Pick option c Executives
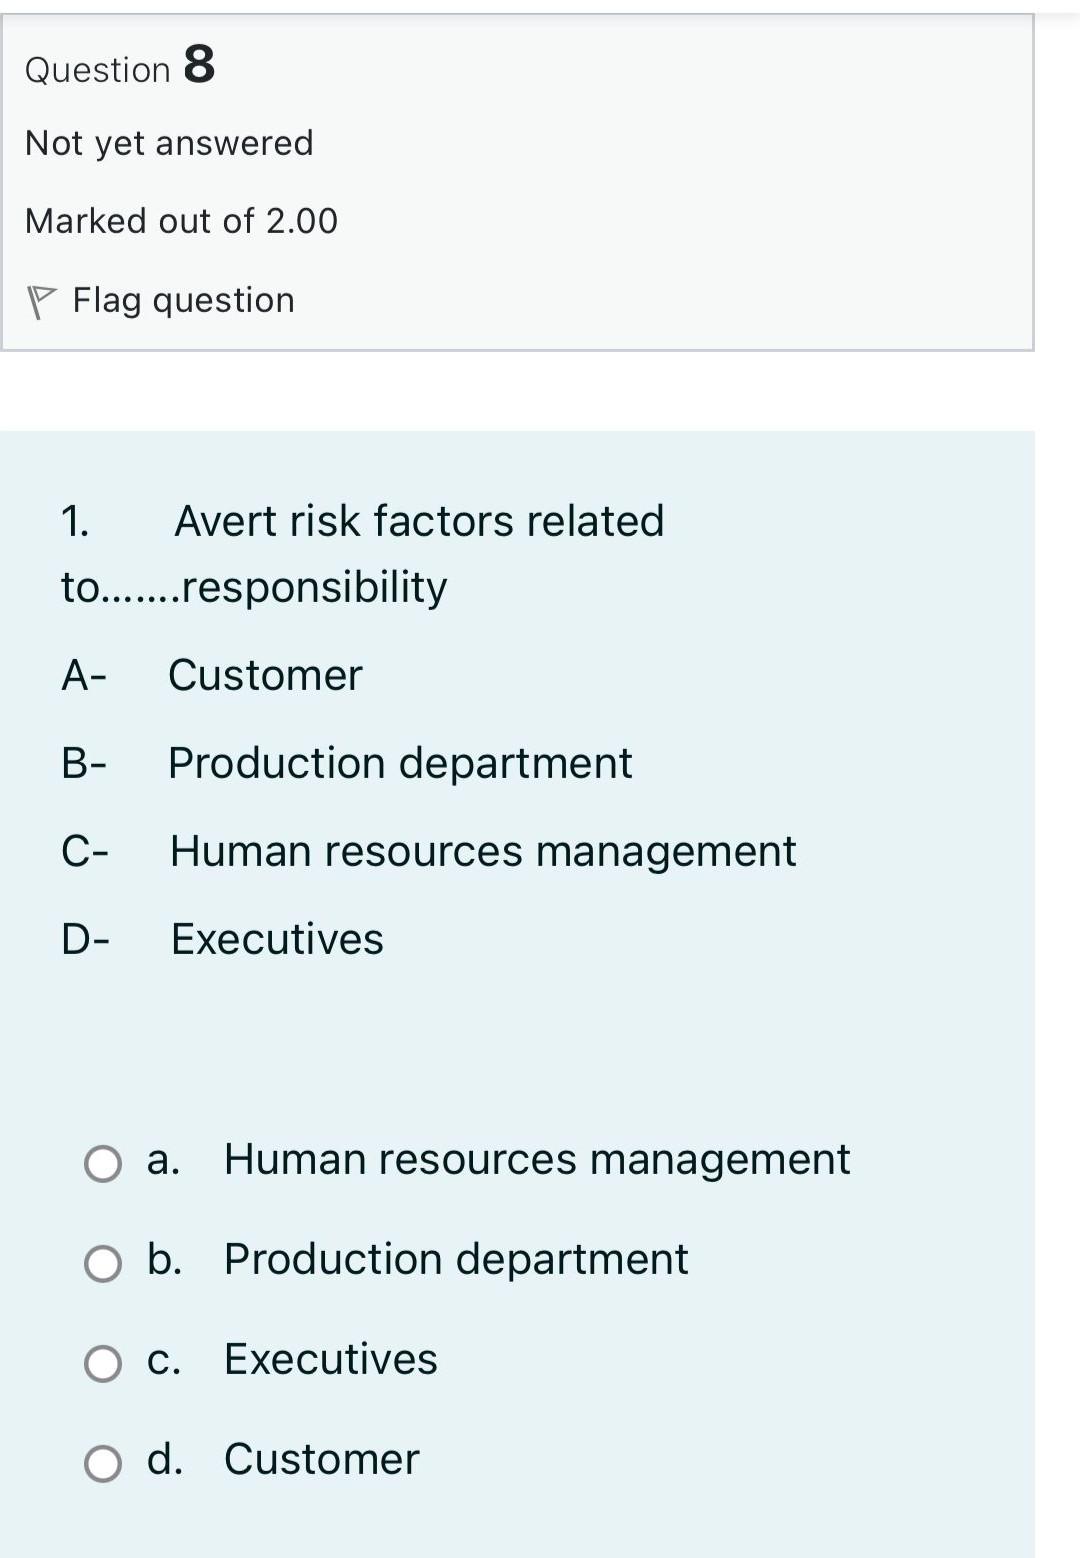This screenshot has width=1080, height=1558. coord(103,1361)
